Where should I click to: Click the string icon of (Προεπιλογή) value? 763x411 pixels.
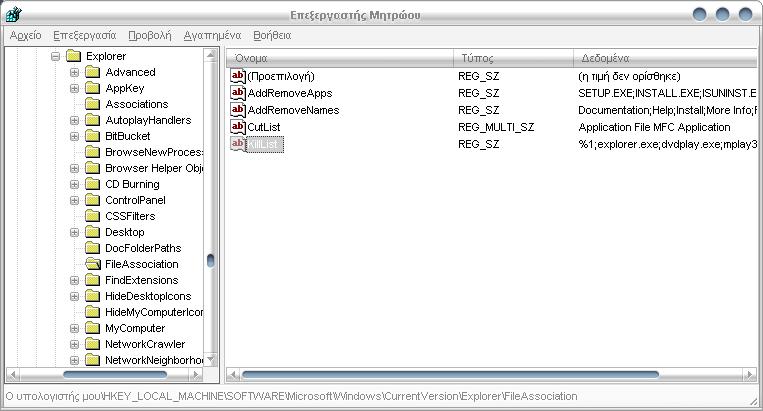[x=238, y=76]
